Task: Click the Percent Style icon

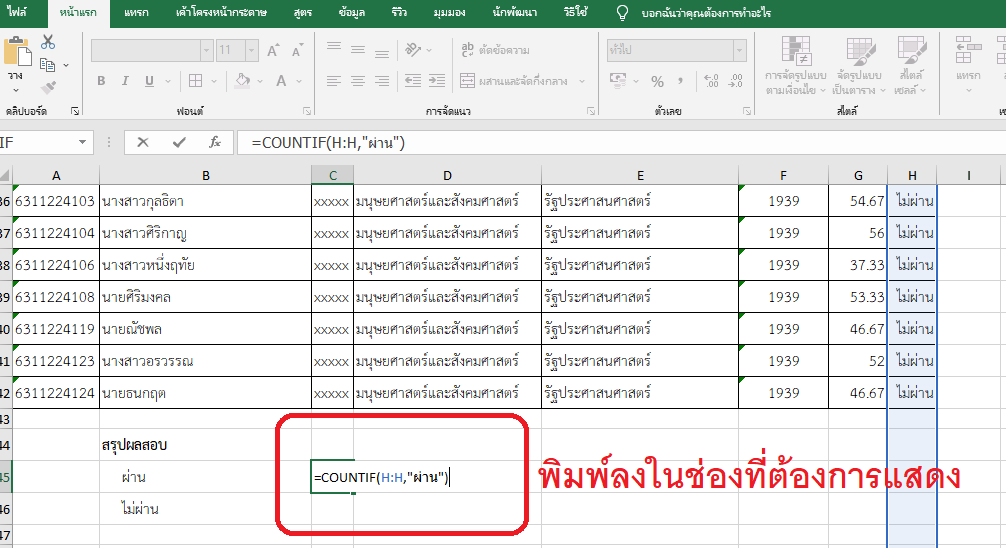Action: click(x=658, y=81)
